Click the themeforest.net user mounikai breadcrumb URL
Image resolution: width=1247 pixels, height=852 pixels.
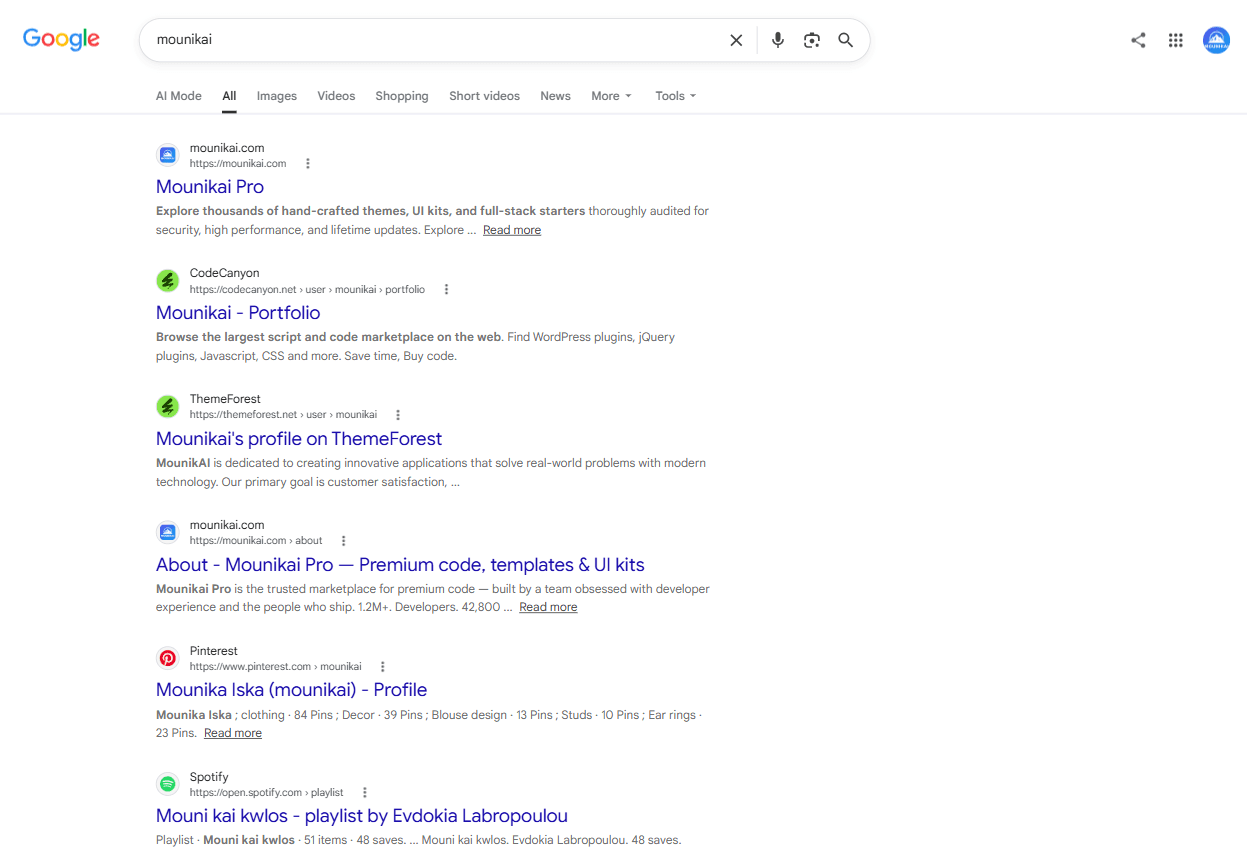[x=283, y=415]
